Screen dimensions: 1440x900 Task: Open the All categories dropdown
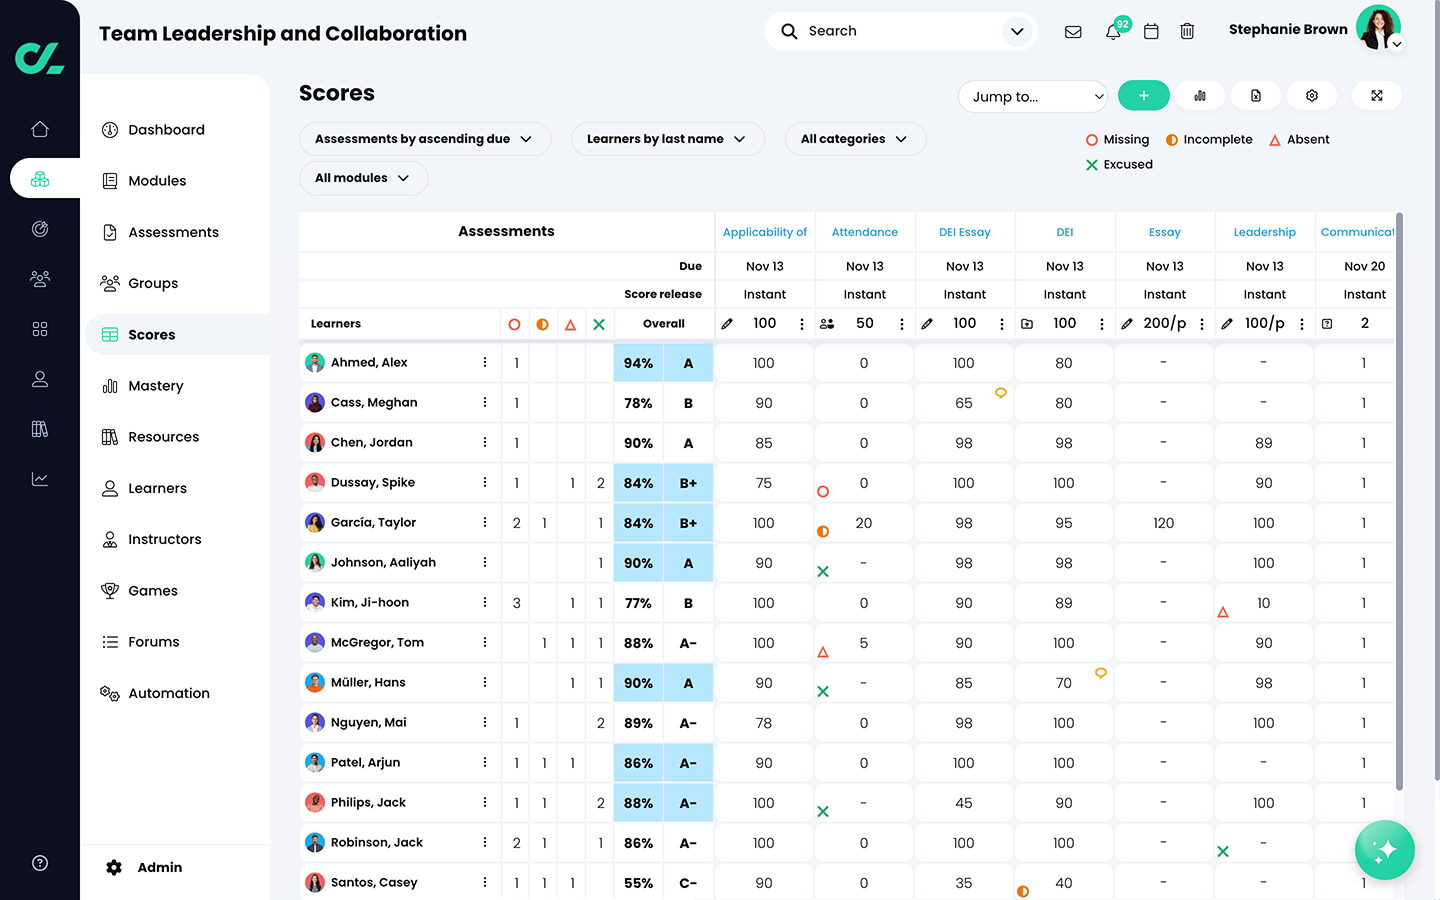(x=855, y=139)
